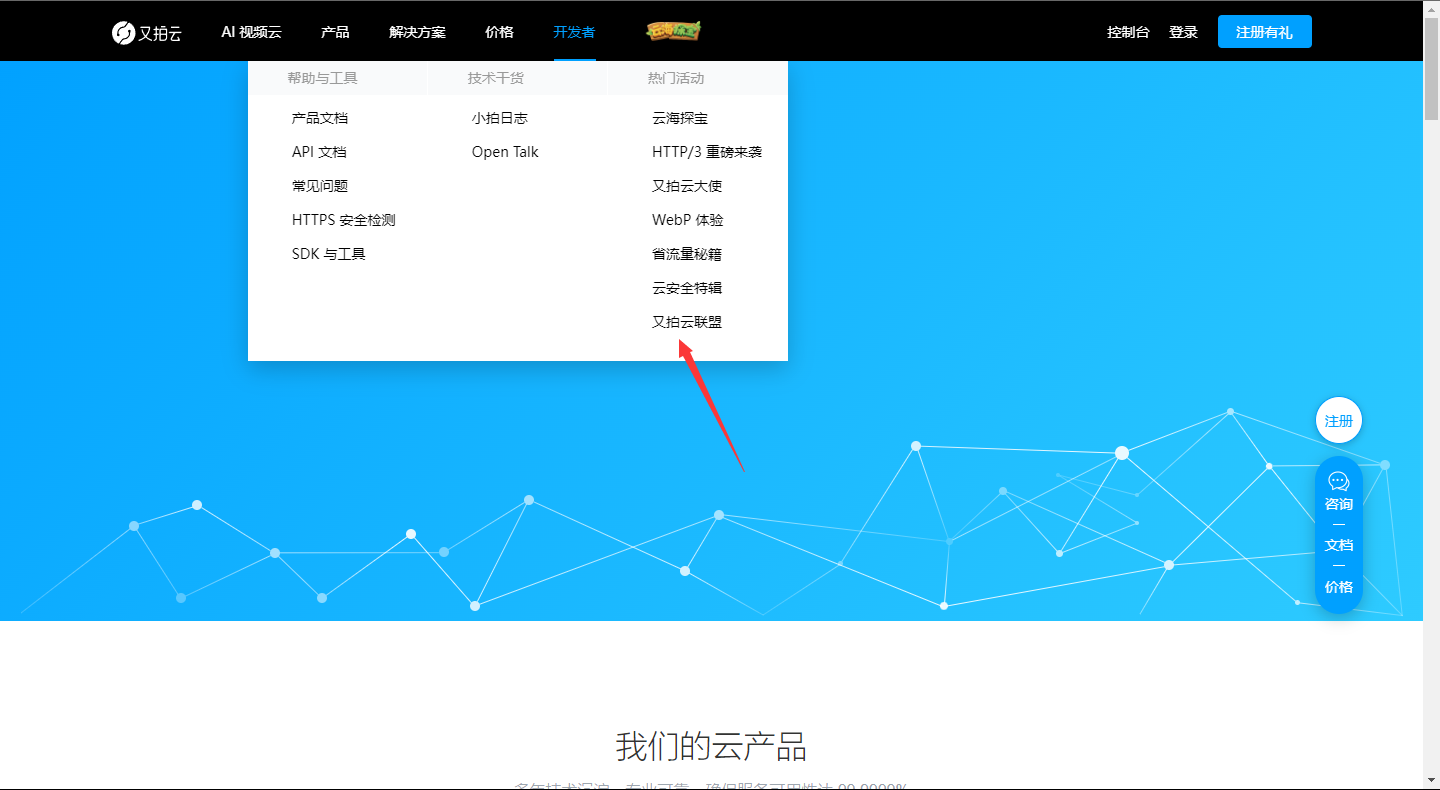This screenshot has width=1440, height=790.
Task: Open 文档 from the floating side panel
Action: coord(1338,545)
